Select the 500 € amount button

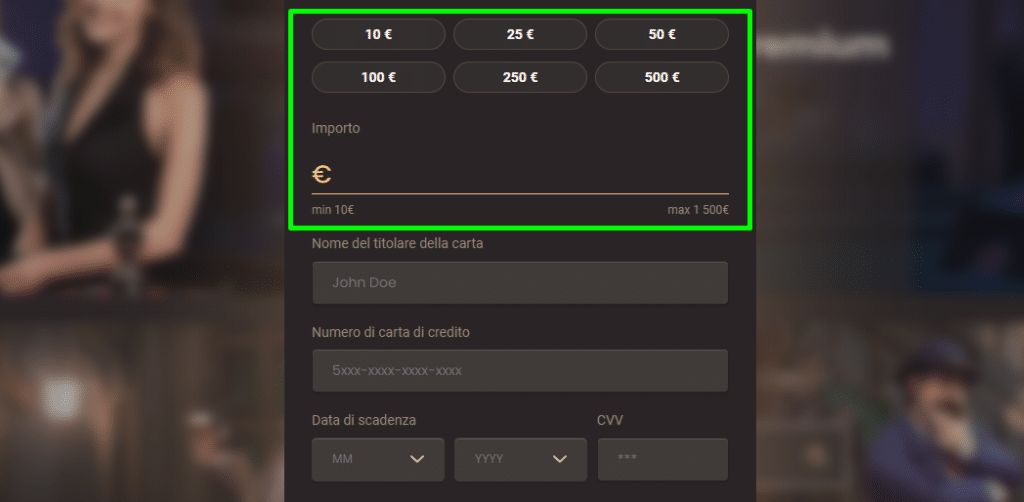click(x=662, y=77)
